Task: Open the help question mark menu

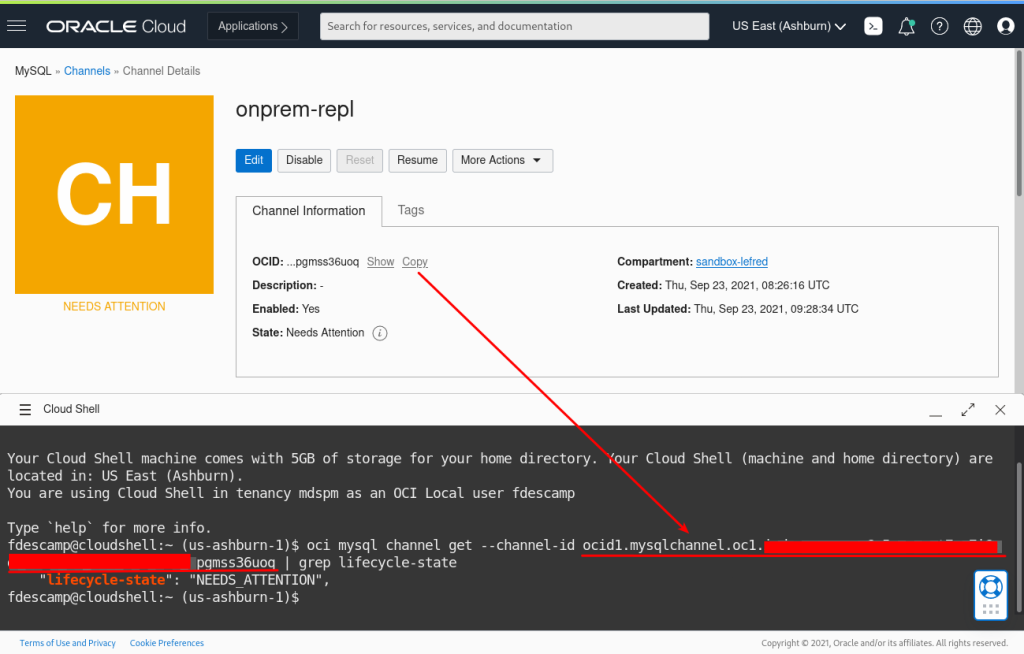Action: click(939, 26)
